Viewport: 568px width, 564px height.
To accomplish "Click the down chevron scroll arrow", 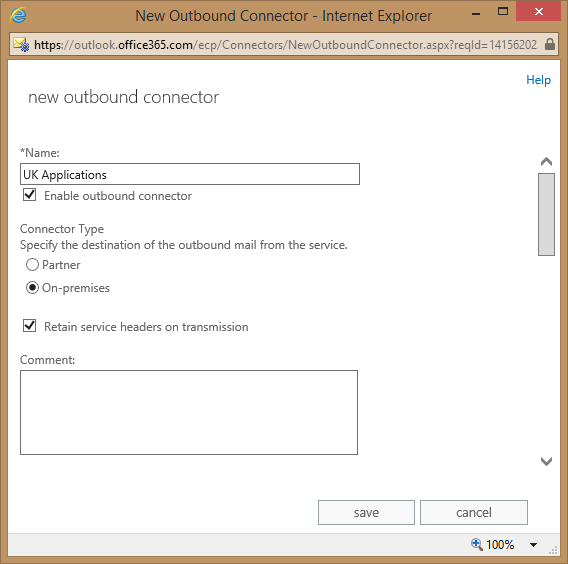I will click(x=546, y=461).
